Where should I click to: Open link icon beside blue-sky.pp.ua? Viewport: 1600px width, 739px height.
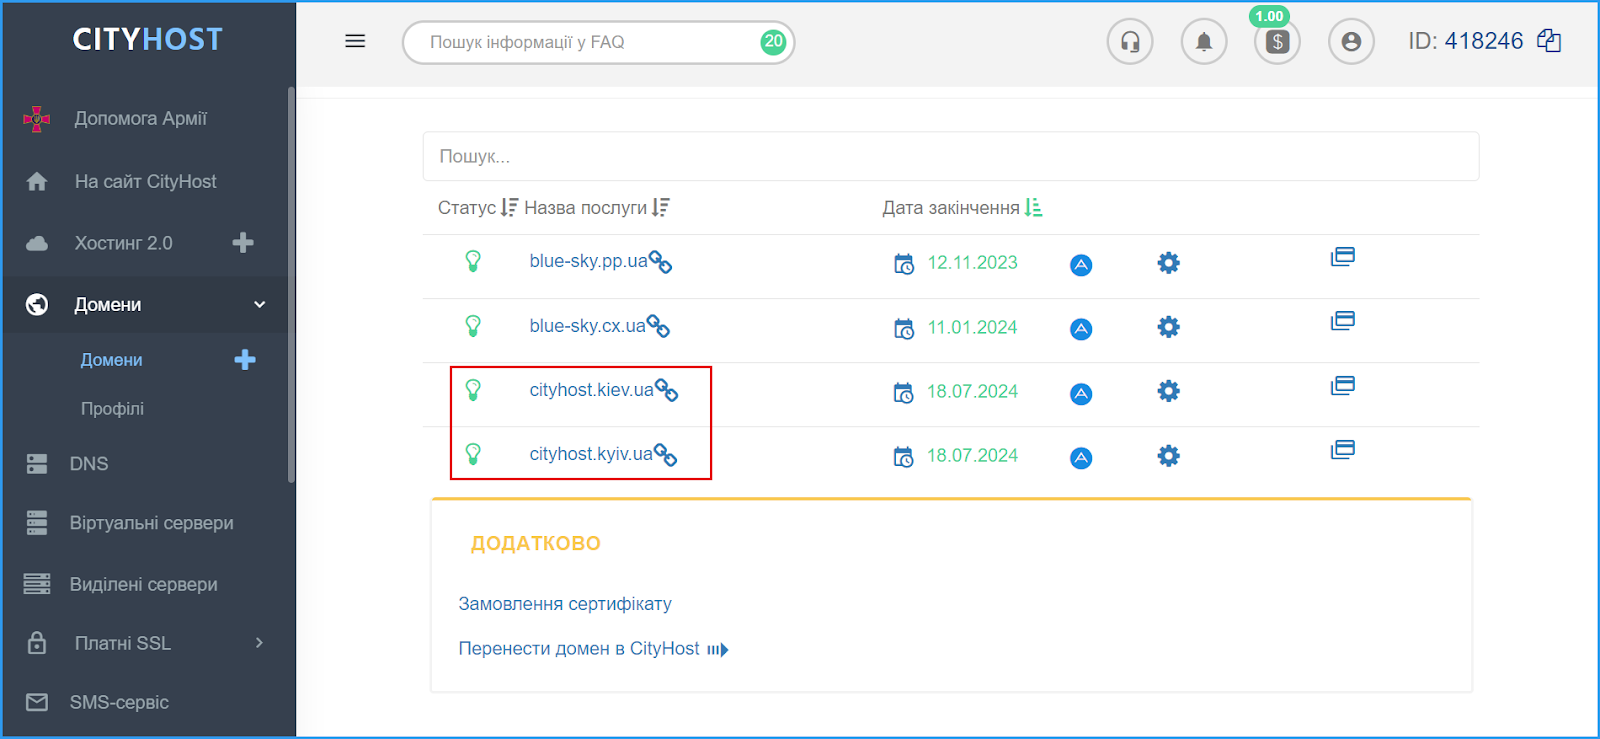[x=660, y=262]
